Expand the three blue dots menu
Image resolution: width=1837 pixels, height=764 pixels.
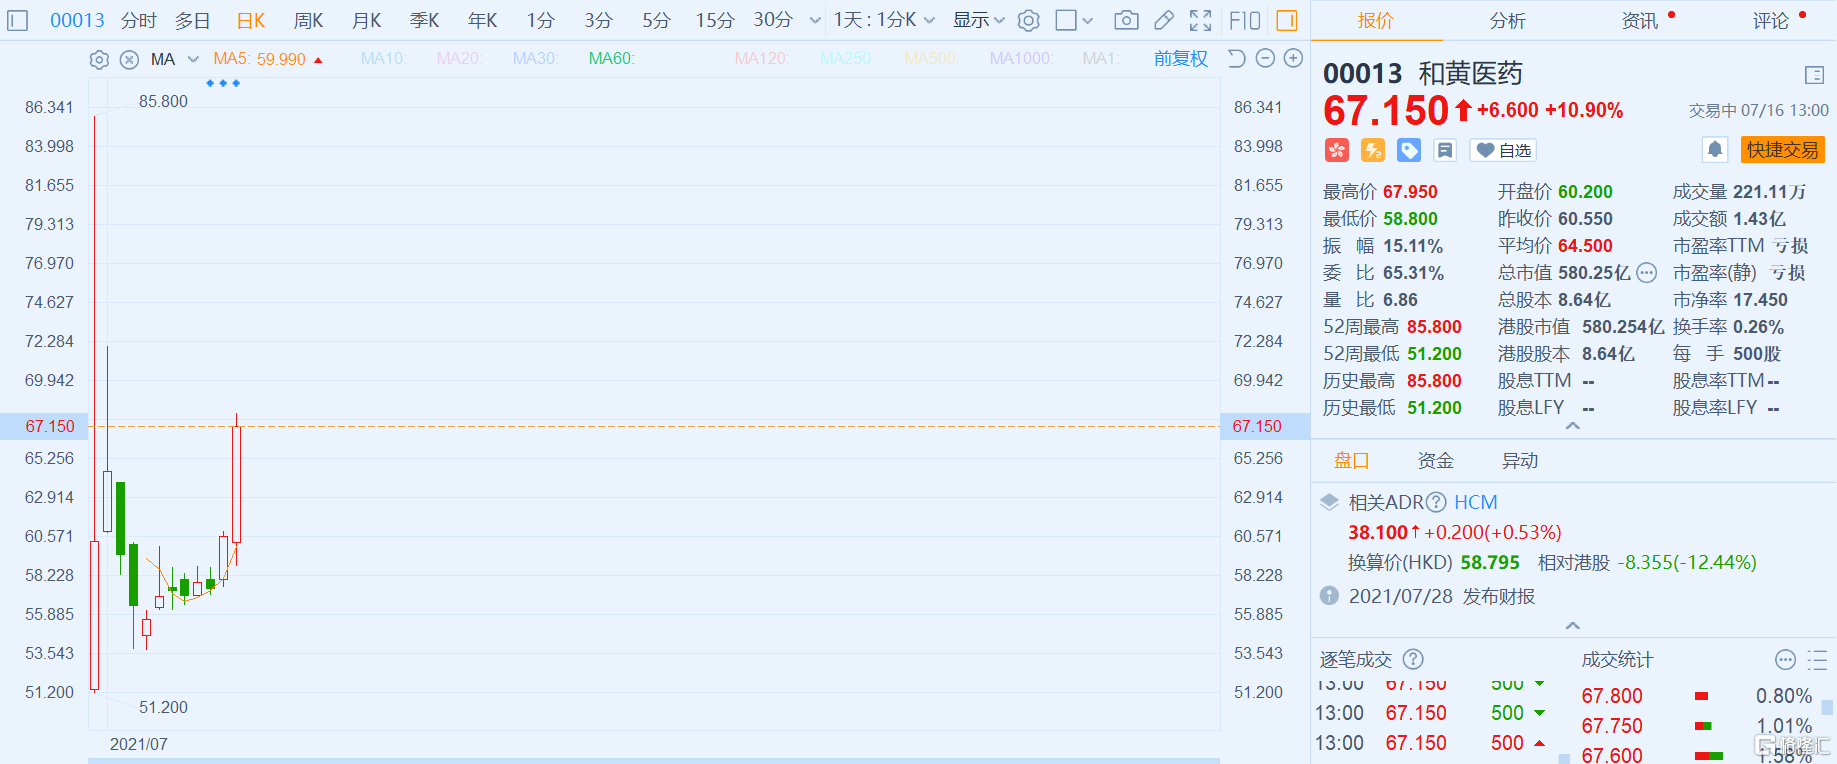point(223,83)
